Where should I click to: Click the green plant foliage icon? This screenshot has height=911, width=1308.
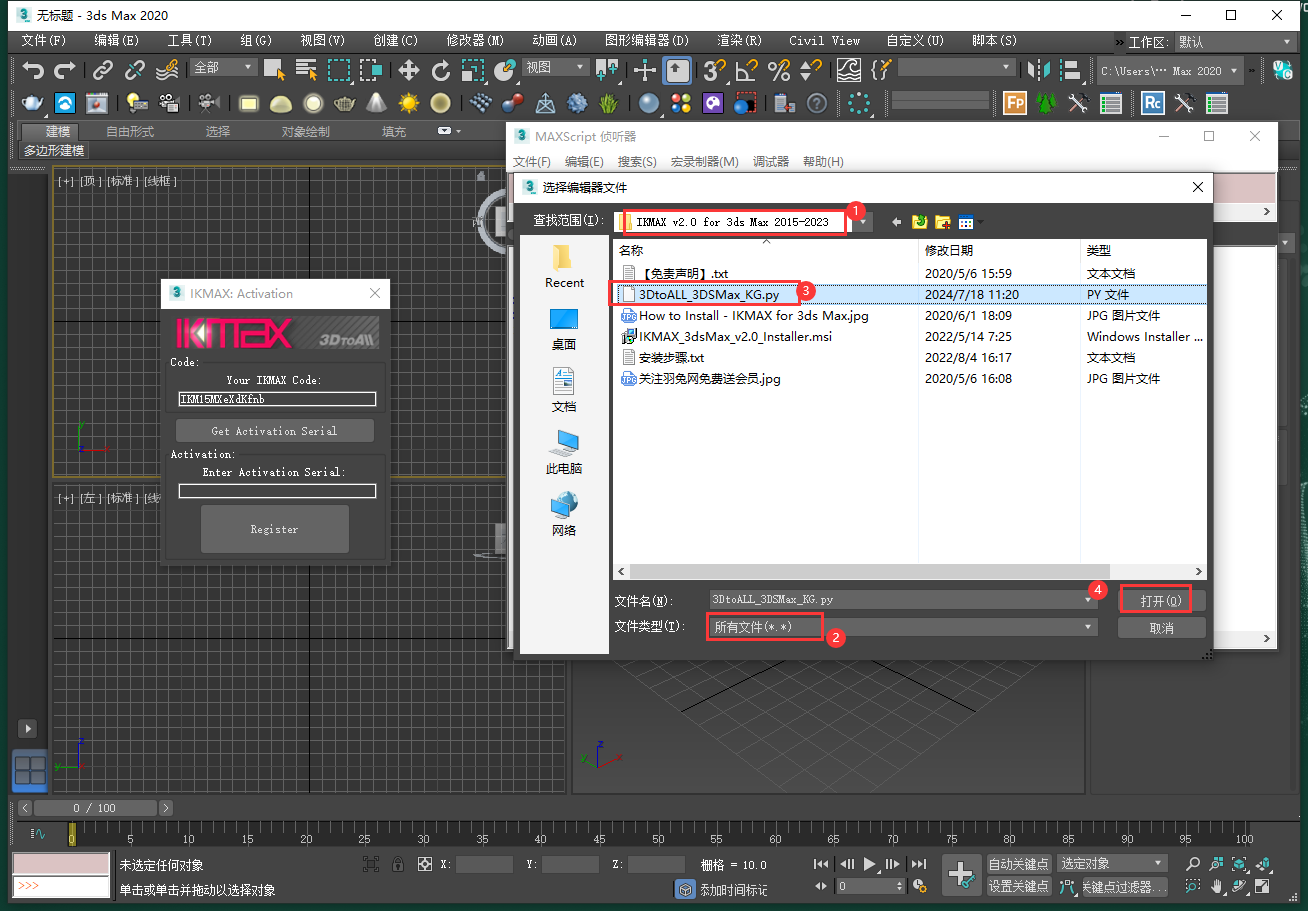tap(608, 103)
